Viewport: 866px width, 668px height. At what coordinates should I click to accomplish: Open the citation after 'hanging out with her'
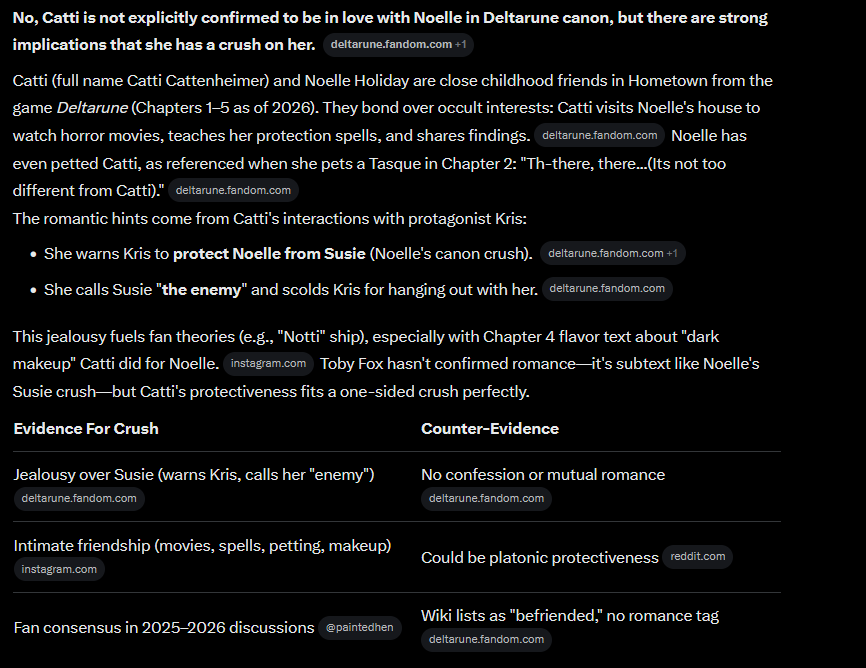click(x=607, y=288)
